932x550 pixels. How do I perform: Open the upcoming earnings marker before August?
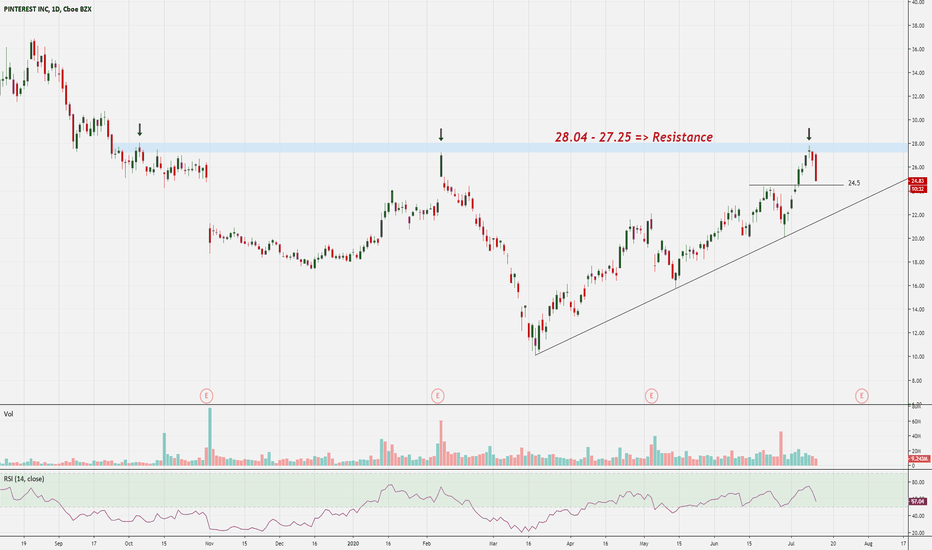click(x=861, y=395)
